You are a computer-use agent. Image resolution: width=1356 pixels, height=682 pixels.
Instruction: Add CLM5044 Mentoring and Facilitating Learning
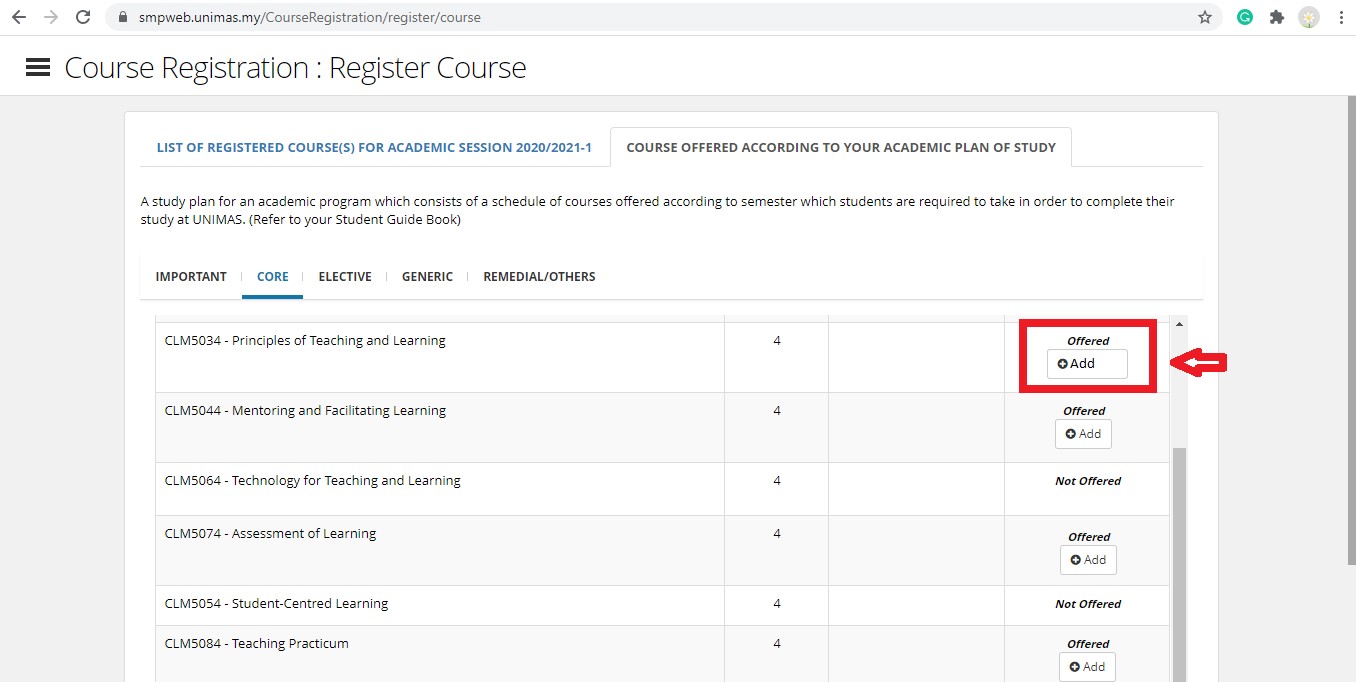(x=1083, y=434)
